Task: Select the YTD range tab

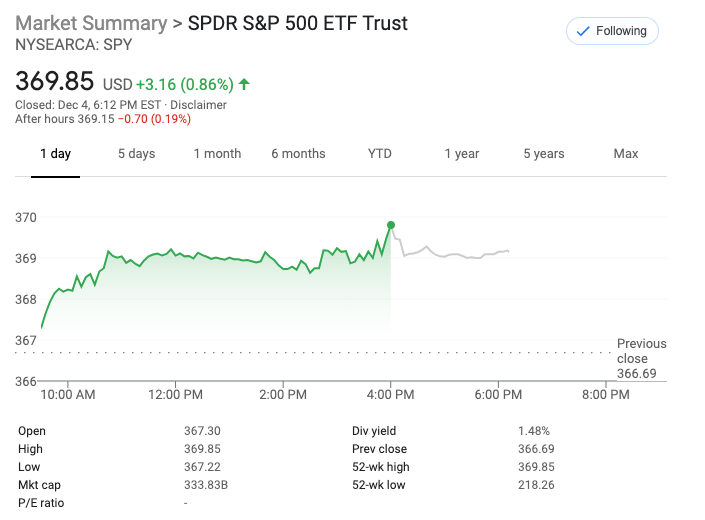Action: [380, 154]
